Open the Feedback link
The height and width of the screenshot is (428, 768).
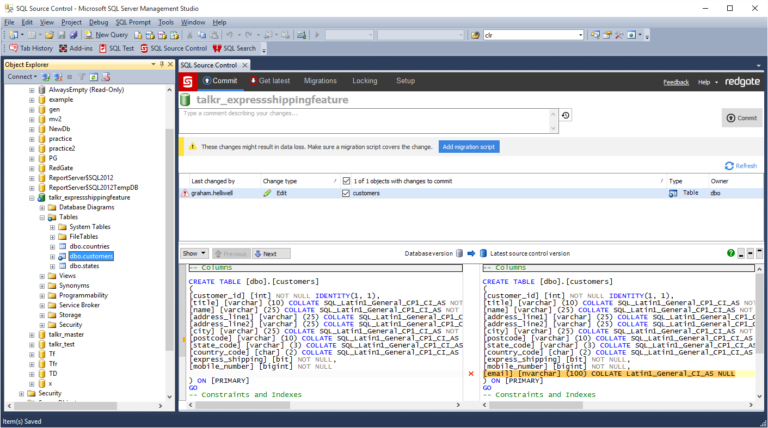click(676, 82)
